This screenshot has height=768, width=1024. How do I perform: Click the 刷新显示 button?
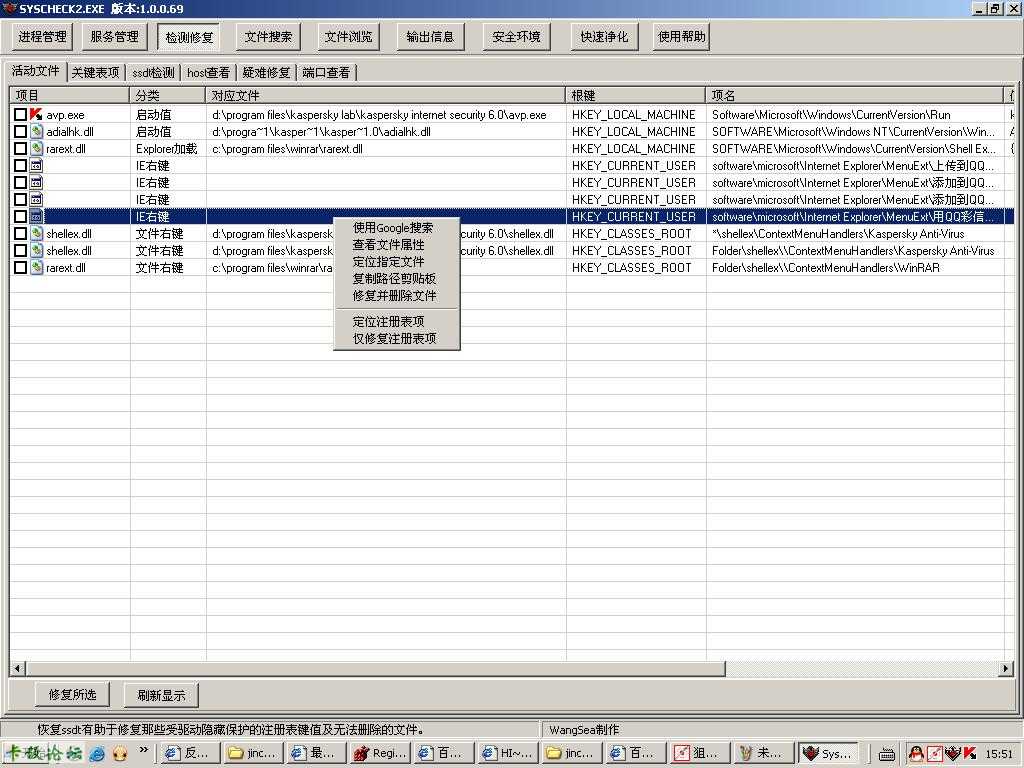pos(161,695)
